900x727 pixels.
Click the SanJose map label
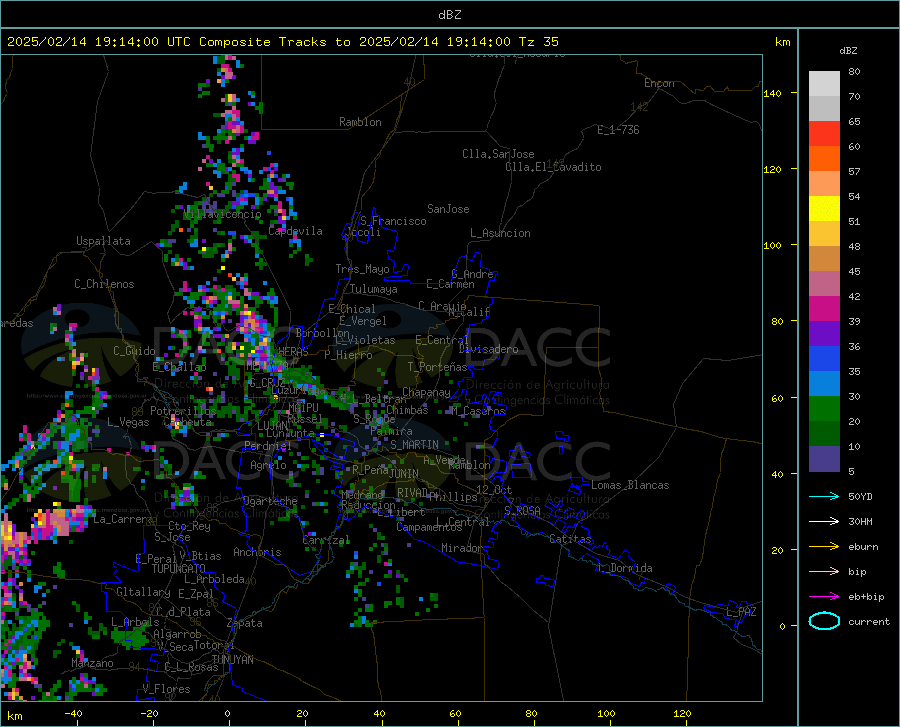pos(448,209)
